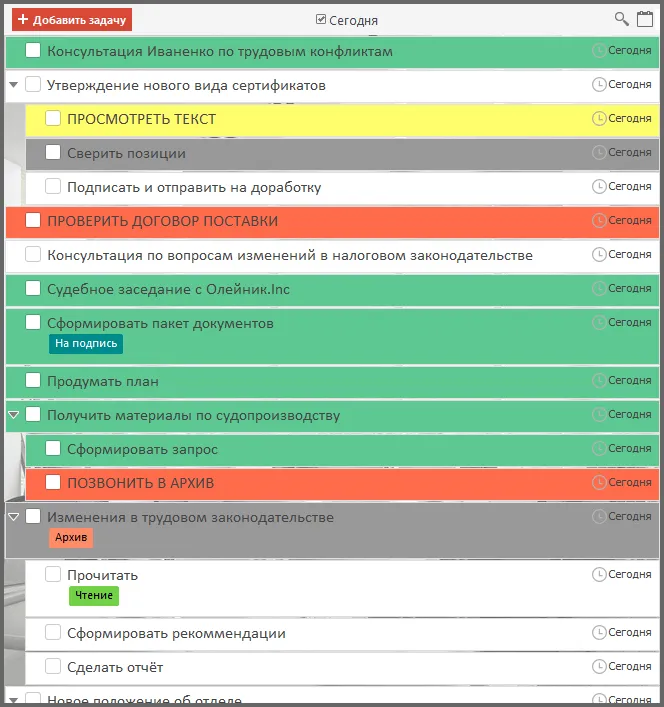This screenshot has width=664, height=707.
Task: Click the search magnifier icon
Action: click(621, 19)
